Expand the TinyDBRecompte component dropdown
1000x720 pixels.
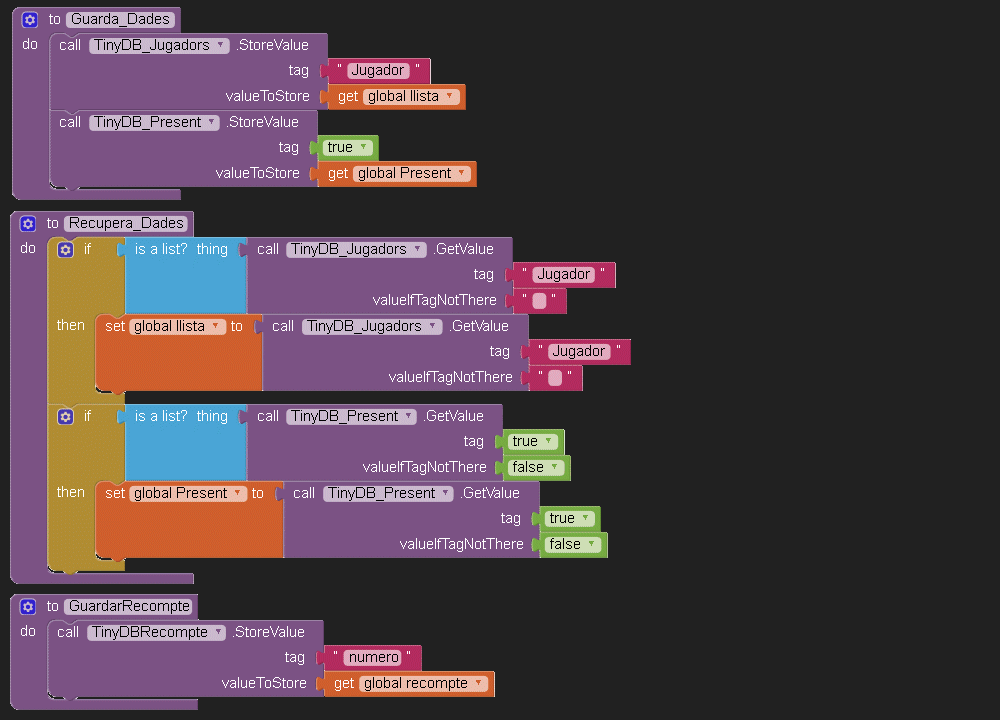click(218, 632)
